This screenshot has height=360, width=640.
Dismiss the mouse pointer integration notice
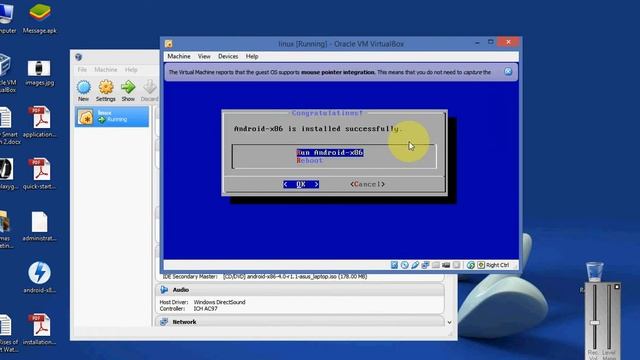pos(508,71)
